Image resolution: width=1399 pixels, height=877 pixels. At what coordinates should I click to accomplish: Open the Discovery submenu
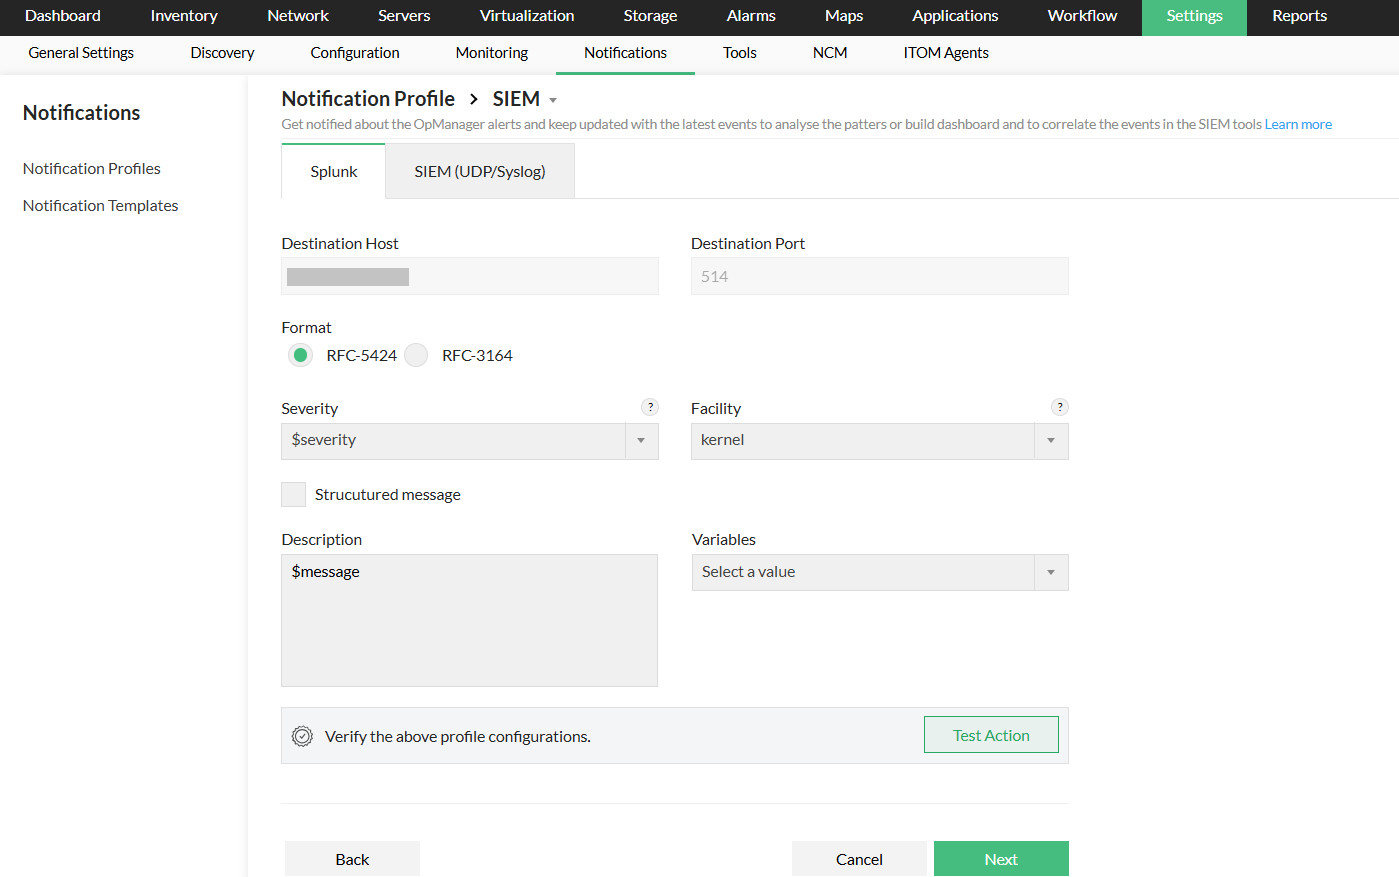click(x=222, y=53)
